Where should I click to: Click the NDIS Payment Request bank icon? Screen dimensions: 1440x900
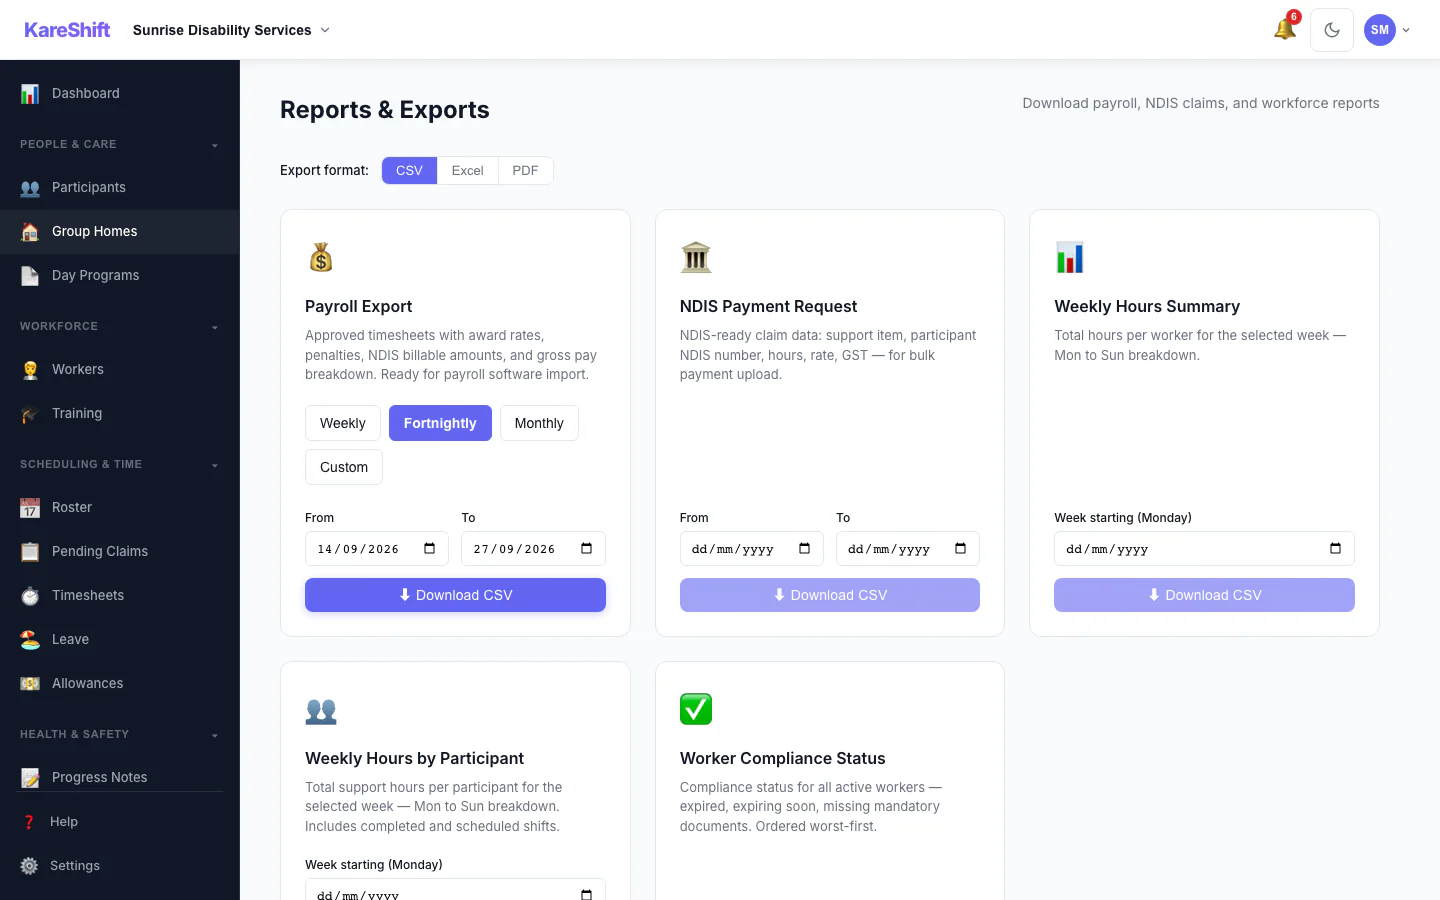(x=696, y=258)
